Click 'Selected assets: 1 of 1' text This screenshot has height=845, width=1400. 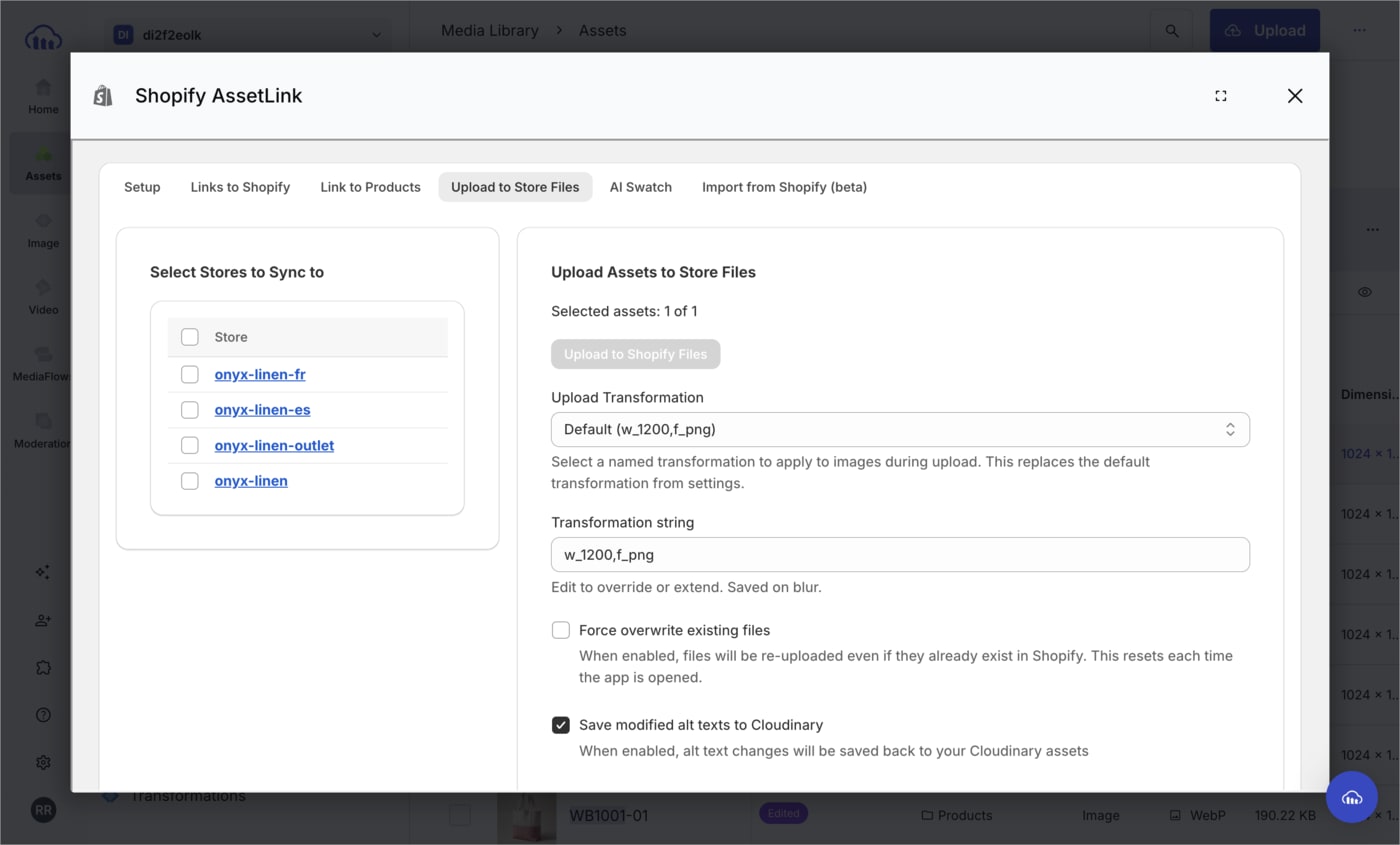click(x=624, y=311)
